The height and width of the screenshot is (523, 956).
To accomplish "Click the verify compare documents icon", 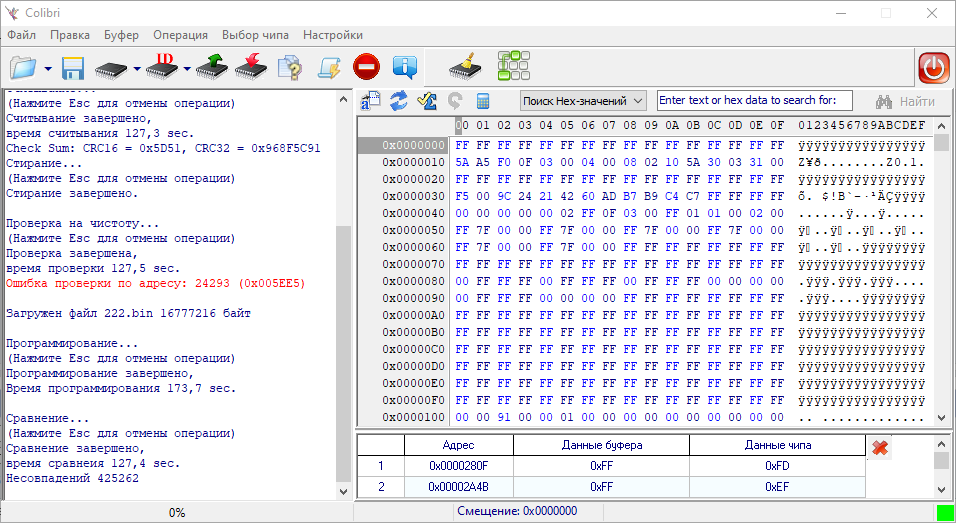I will [288, 68].
